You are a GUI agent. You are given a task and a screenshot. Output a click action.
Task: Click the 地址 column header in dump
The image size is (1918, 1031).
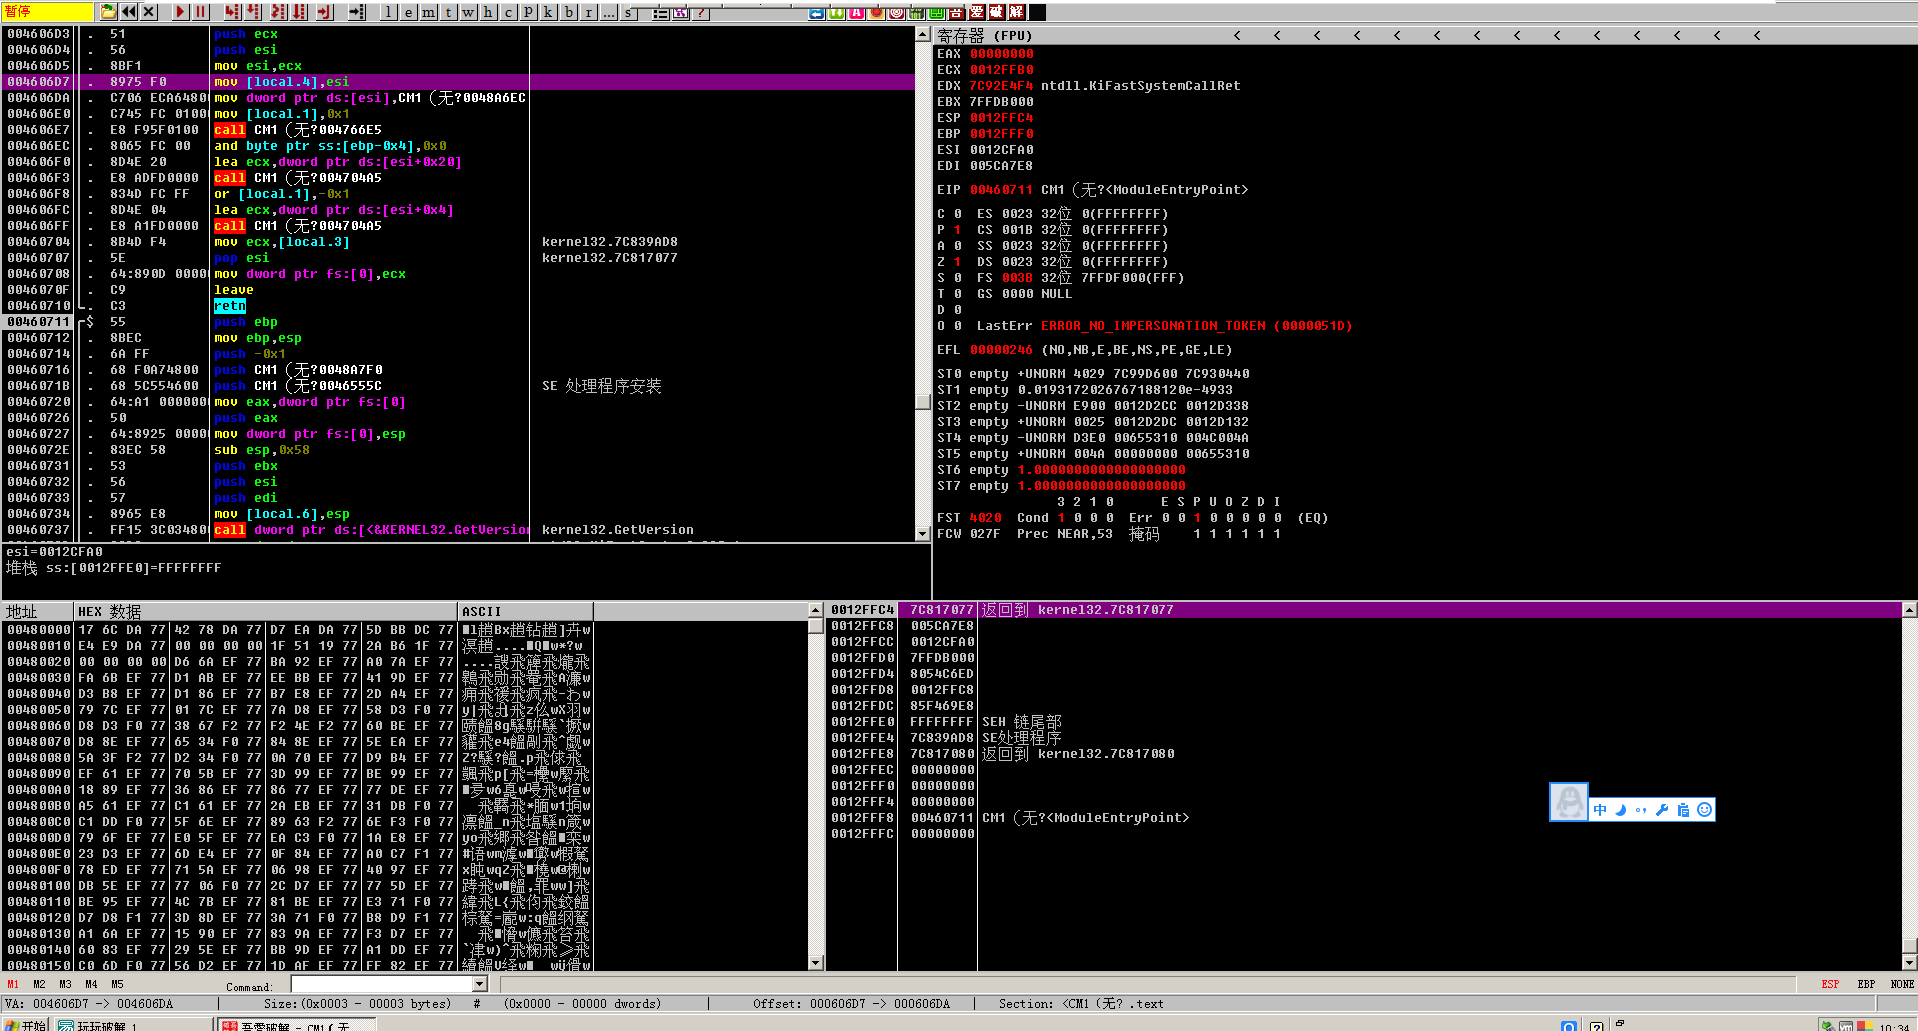[38, 611]
